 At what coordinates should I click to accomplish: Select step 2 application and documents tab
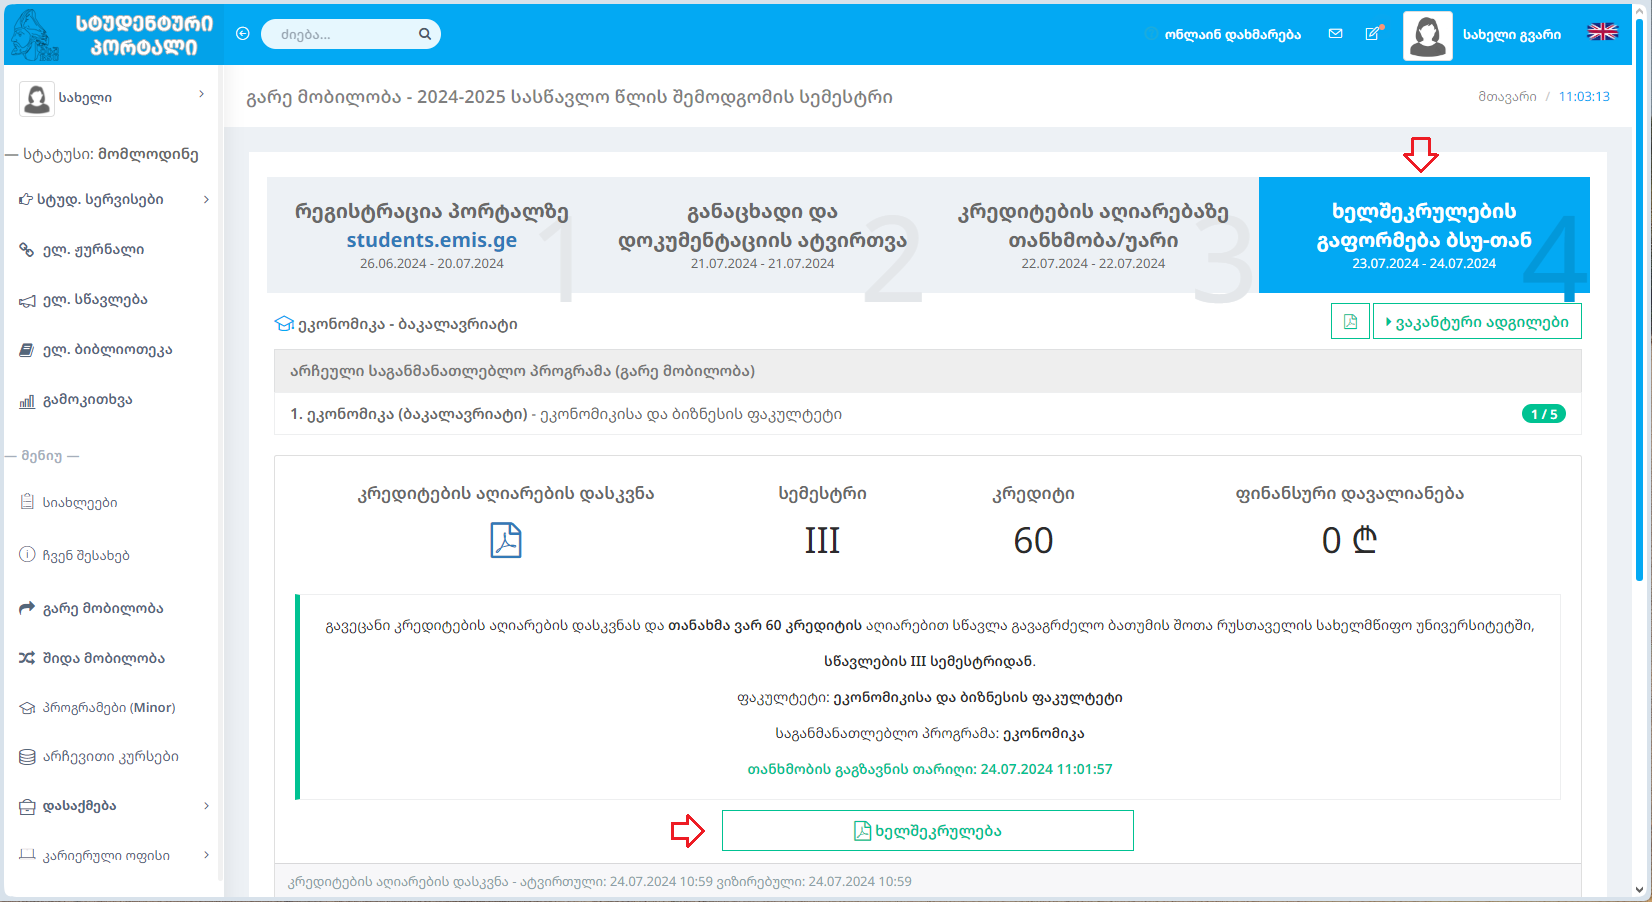pyautogui.click(x=762, y=235)
